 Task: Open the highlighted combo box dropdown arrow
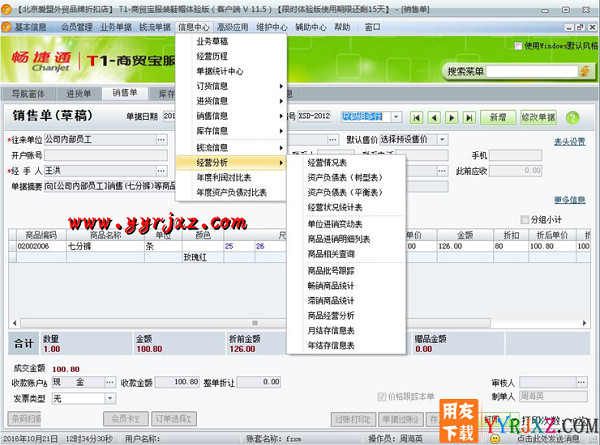click(x=396, y=117)
